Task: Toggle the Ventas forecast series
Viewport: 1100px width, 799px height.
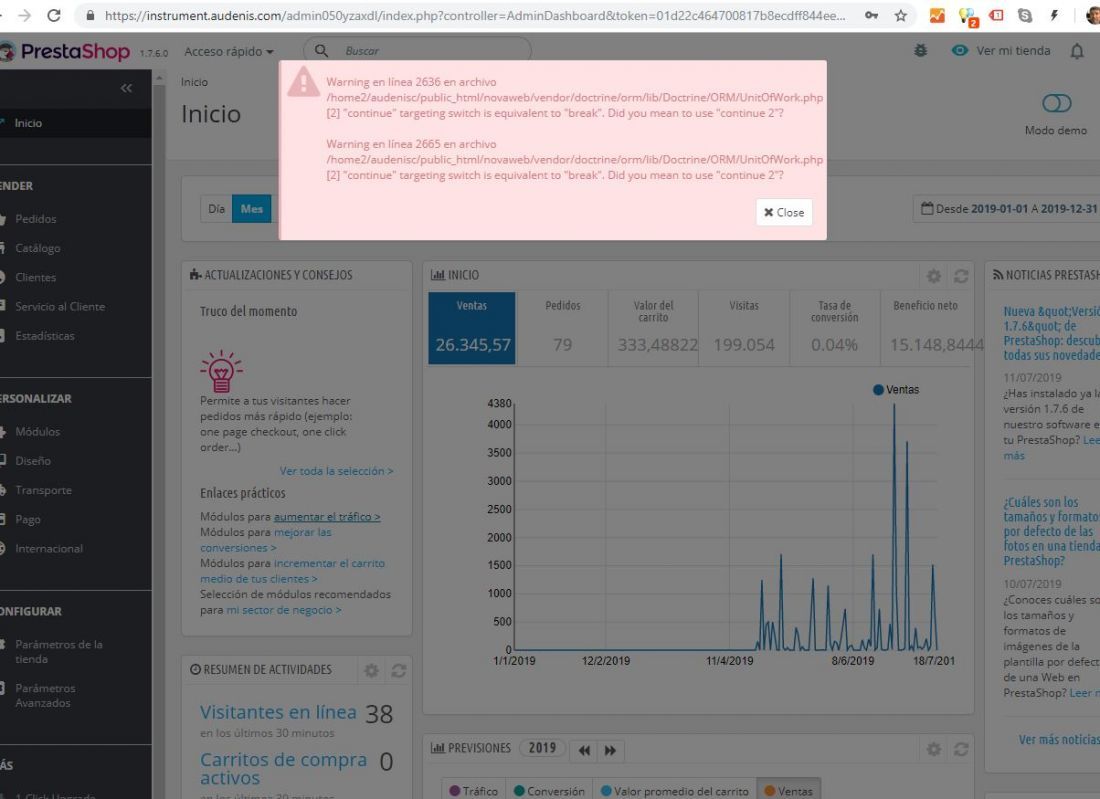Action: pyautogui.click(x=789, y=791)
